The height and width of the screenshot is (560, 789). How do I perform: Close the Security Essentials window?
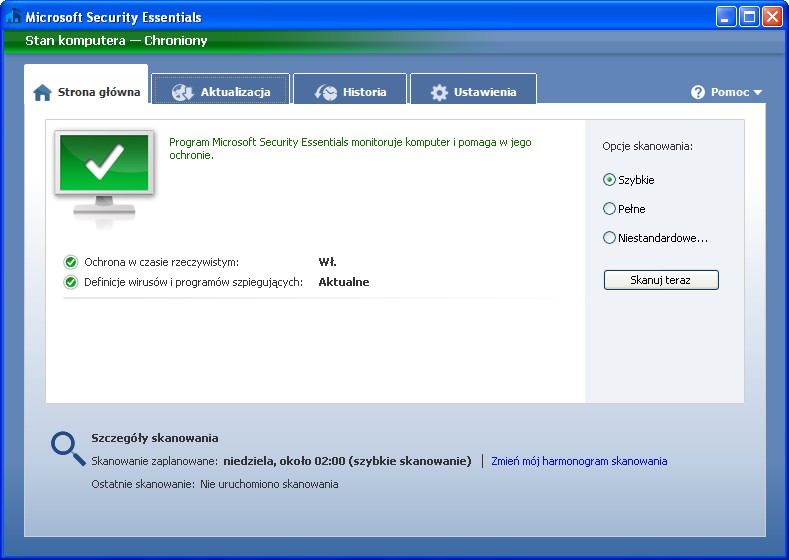pos(772,17)
